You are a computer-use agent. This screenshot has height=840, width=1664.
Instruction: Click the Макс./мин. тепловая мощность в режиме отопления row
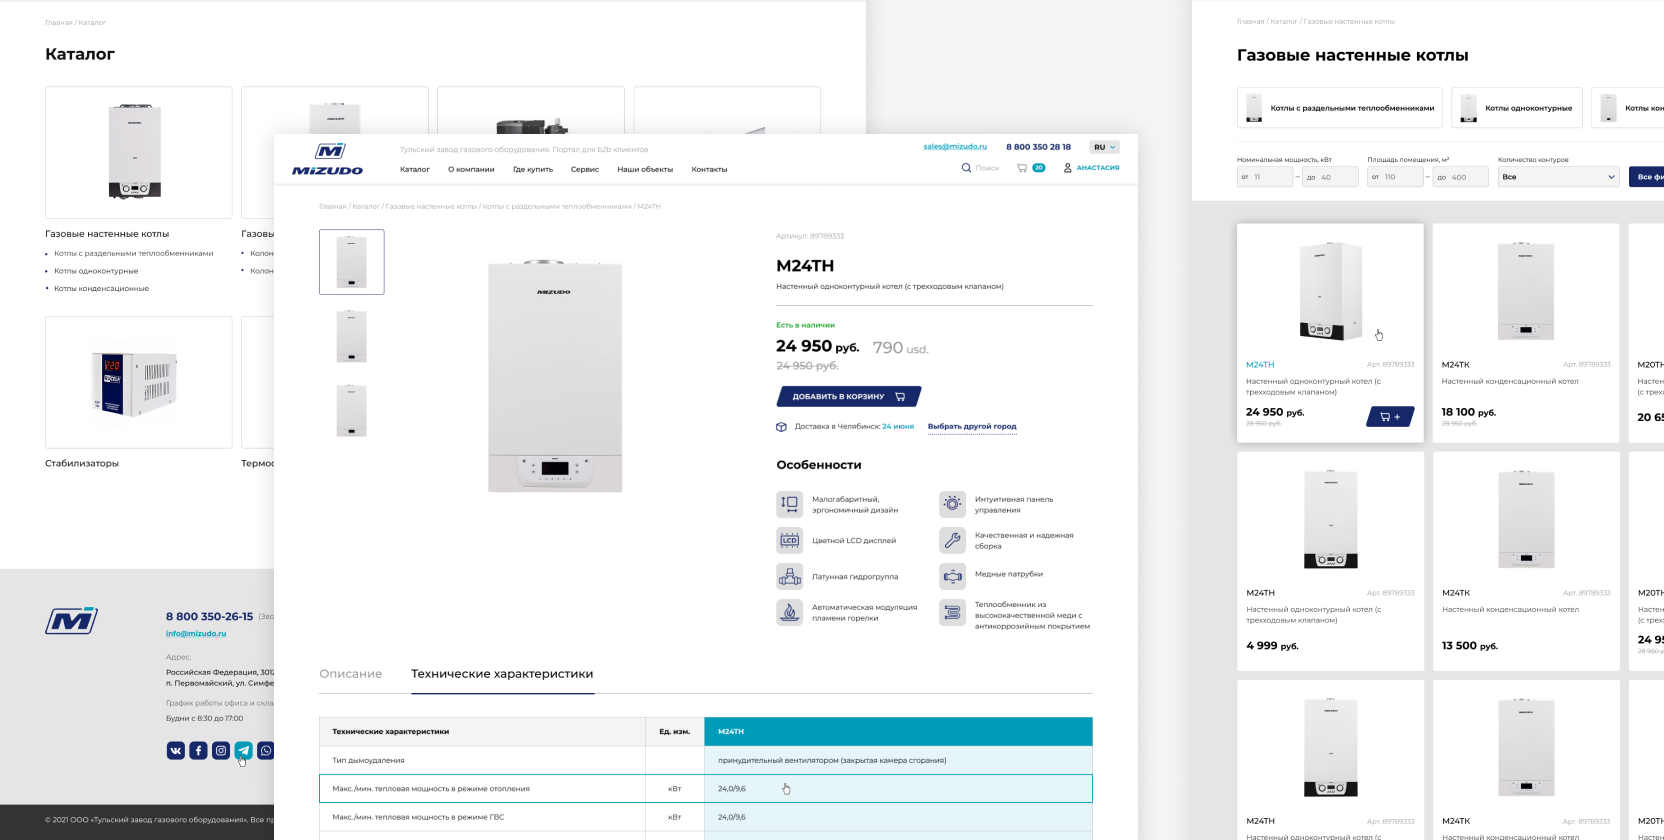coord(705,789)
